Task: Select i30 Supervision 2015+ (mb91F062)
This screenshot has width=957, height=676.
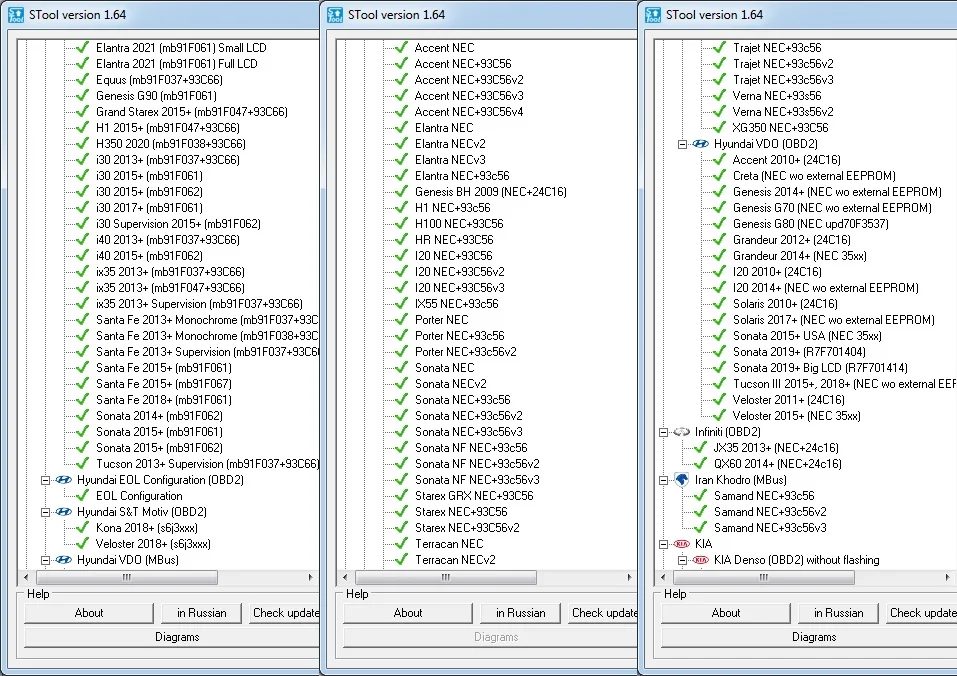Action: pos(178,224)
